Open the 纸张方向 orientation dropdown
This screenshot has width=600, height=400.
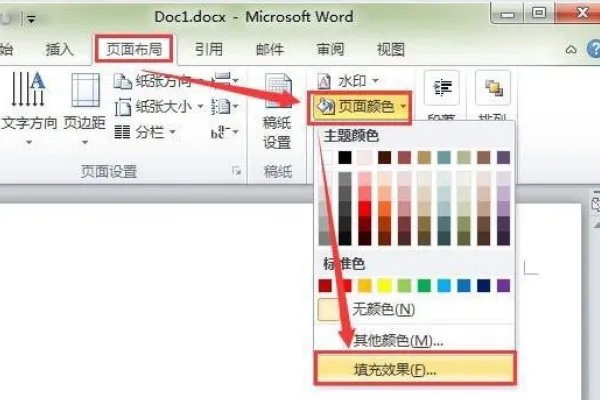157,81
